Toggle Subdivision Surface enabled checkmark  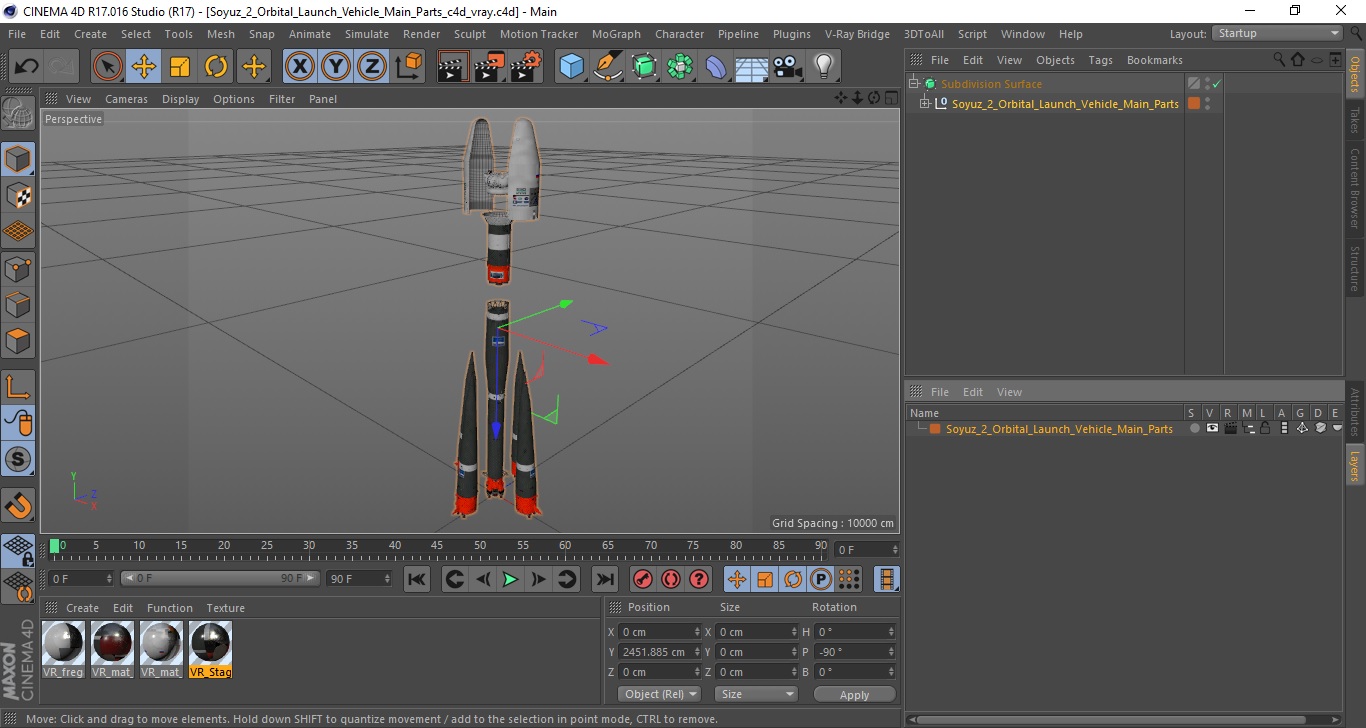pyautogui.click(x=1217, y=84)
